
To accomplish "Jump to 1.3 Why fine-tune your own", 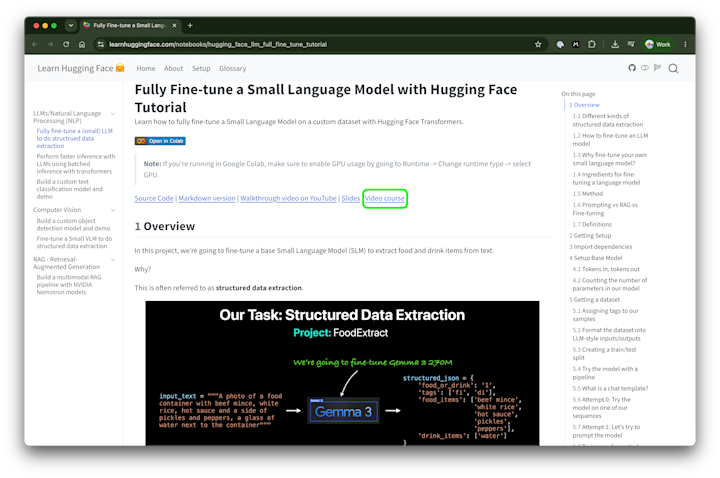I will point(609,159).
